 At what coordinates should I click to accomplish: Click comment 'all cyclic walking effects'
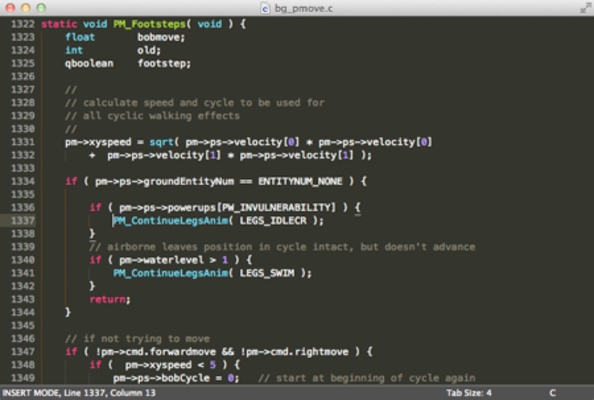[x=161, y=116]
